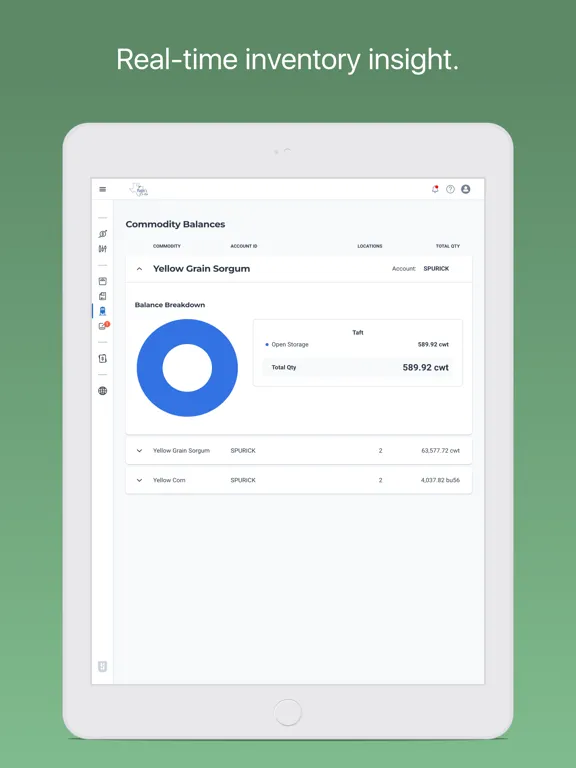Viewport: 576px width, 768px height.
Task: Click the 63,577.72 cwt quantity
Action: 440,451
